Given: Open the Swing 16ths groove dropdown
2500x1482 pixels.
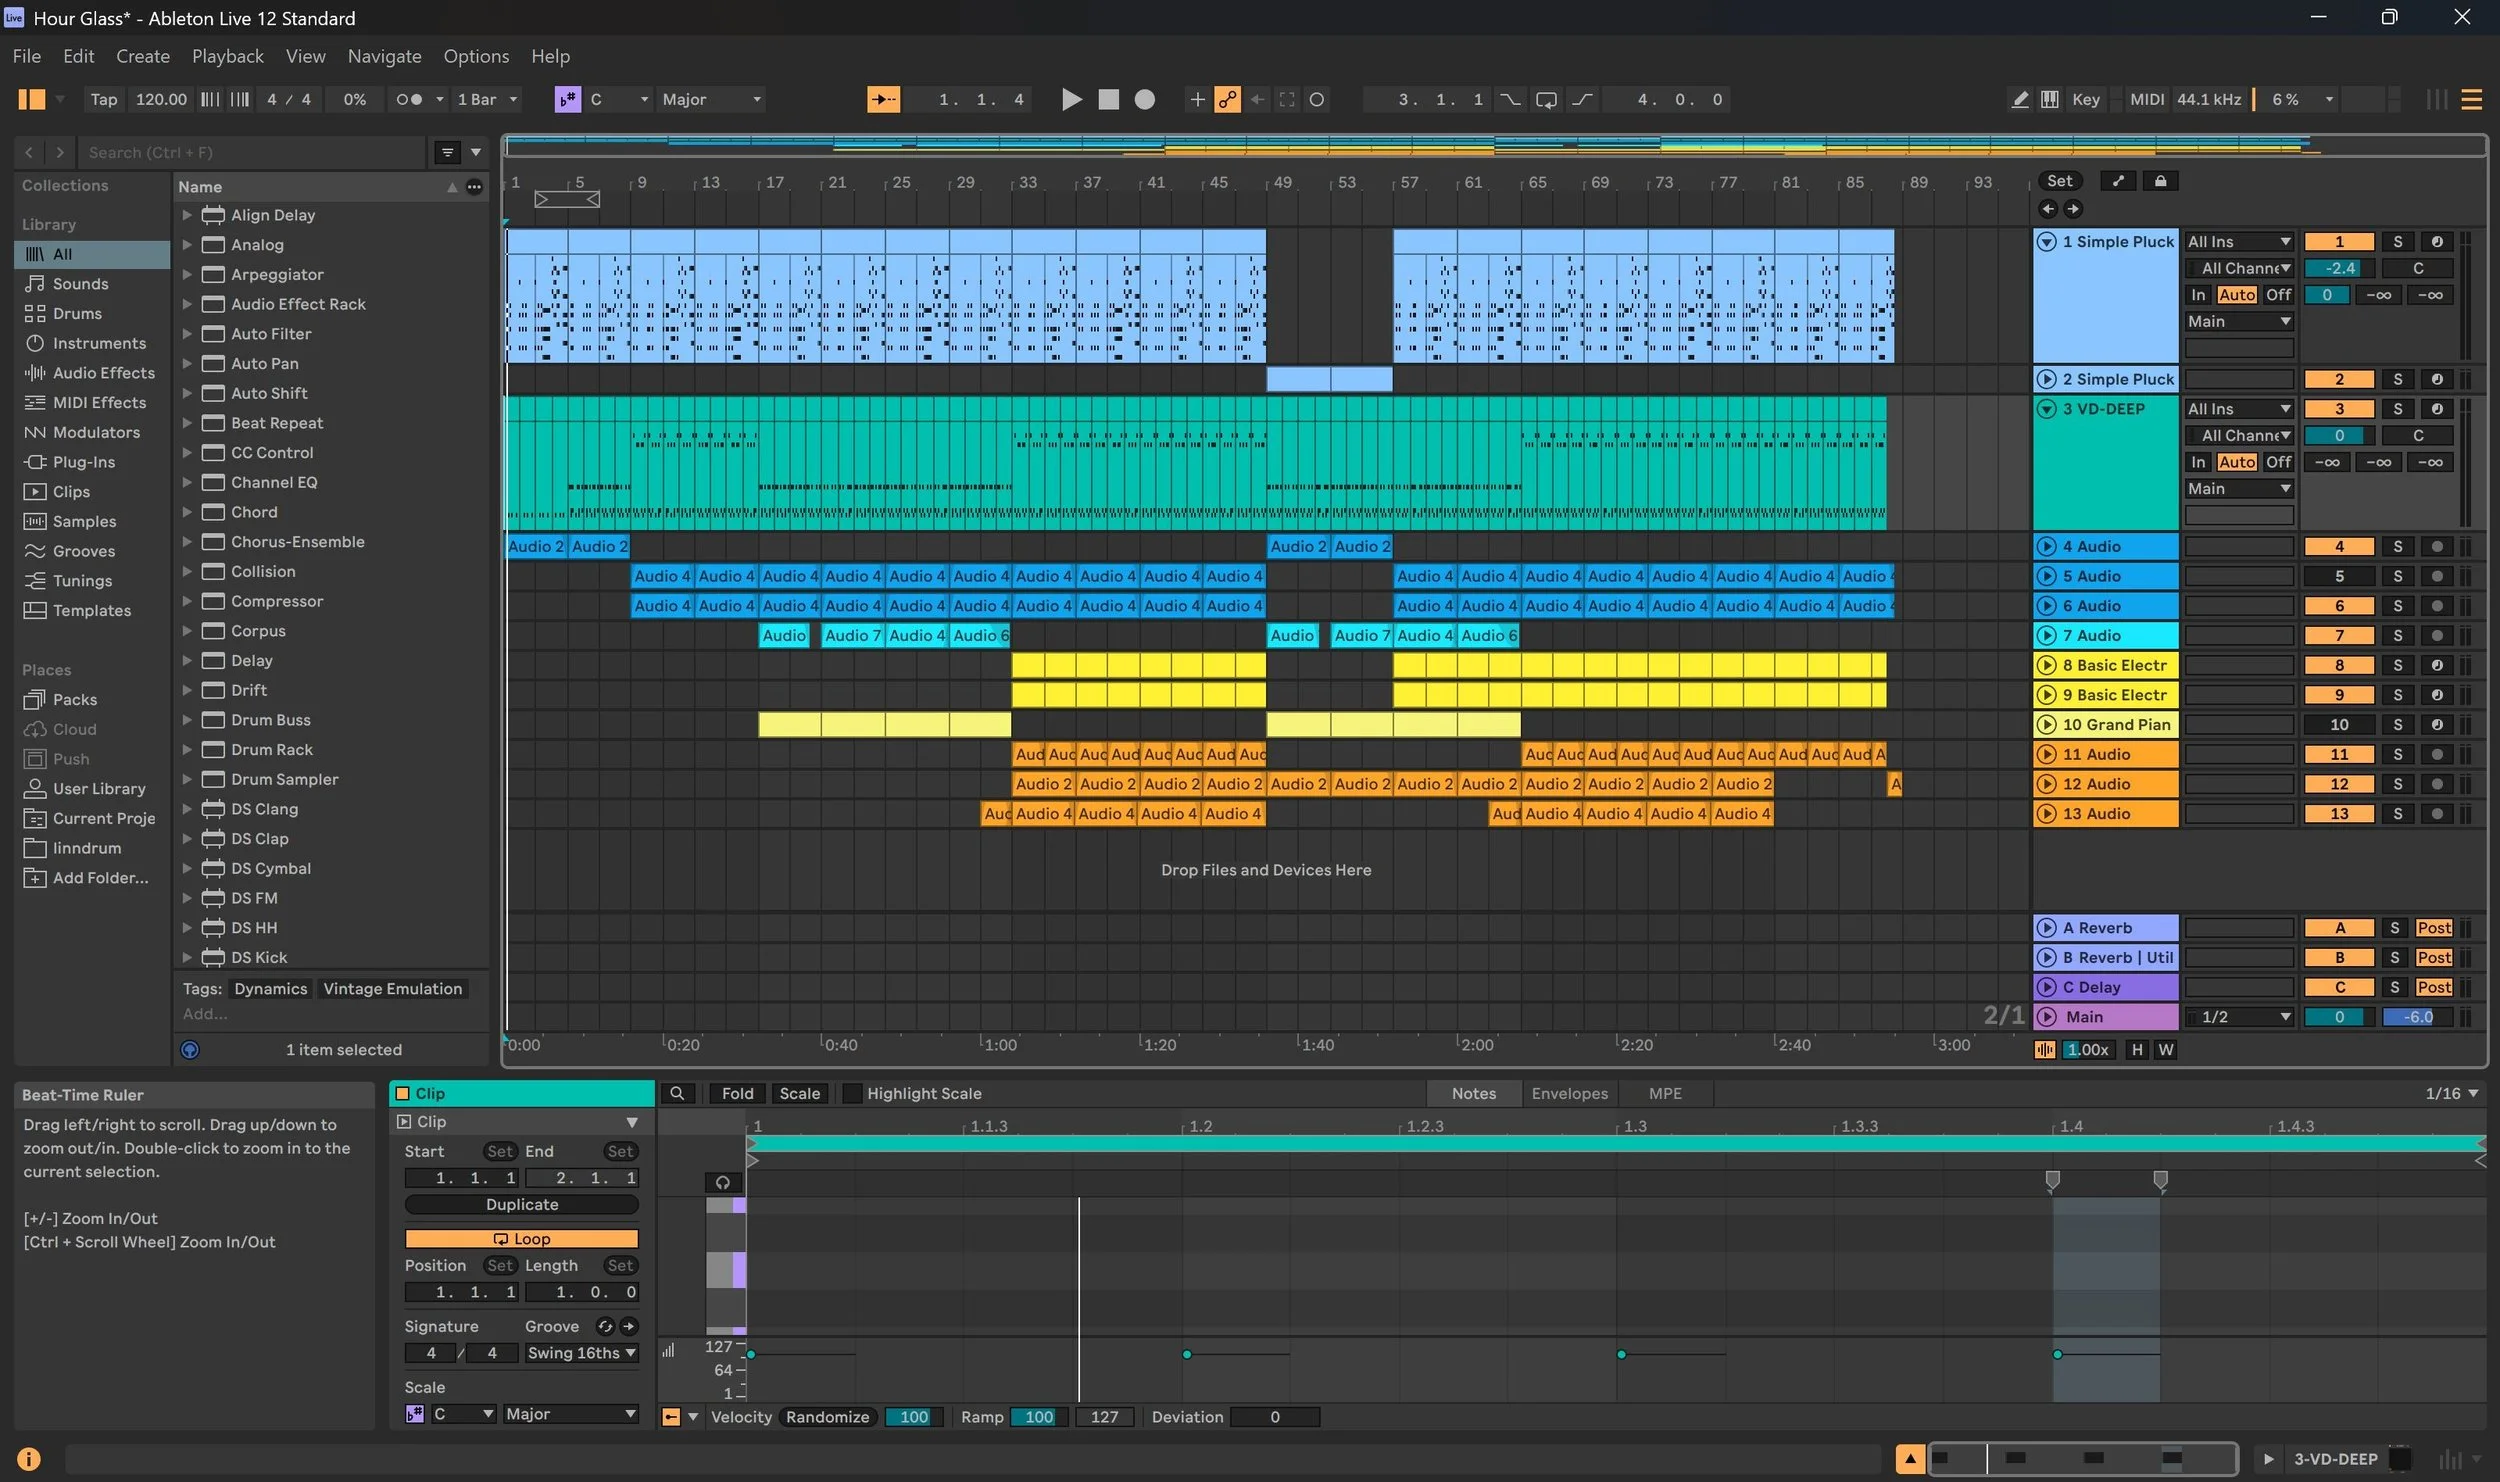Looking at the screenshot, I should point(581,1353).
